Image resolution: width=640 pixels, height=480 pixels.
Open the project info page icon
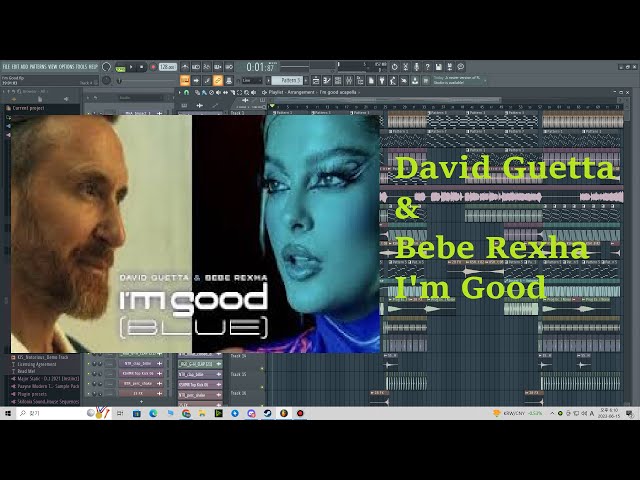pyautogui.click(x=371, y=80)
